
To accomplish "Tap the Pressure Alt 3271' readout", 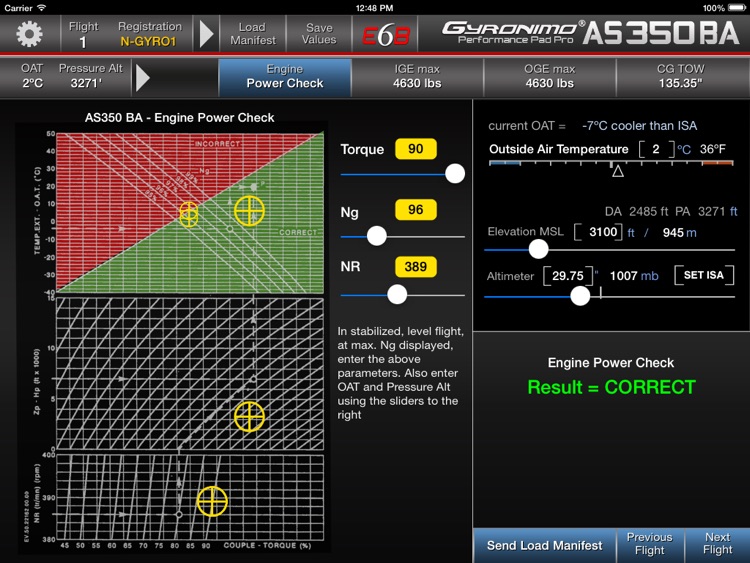I will coord(90,76).
